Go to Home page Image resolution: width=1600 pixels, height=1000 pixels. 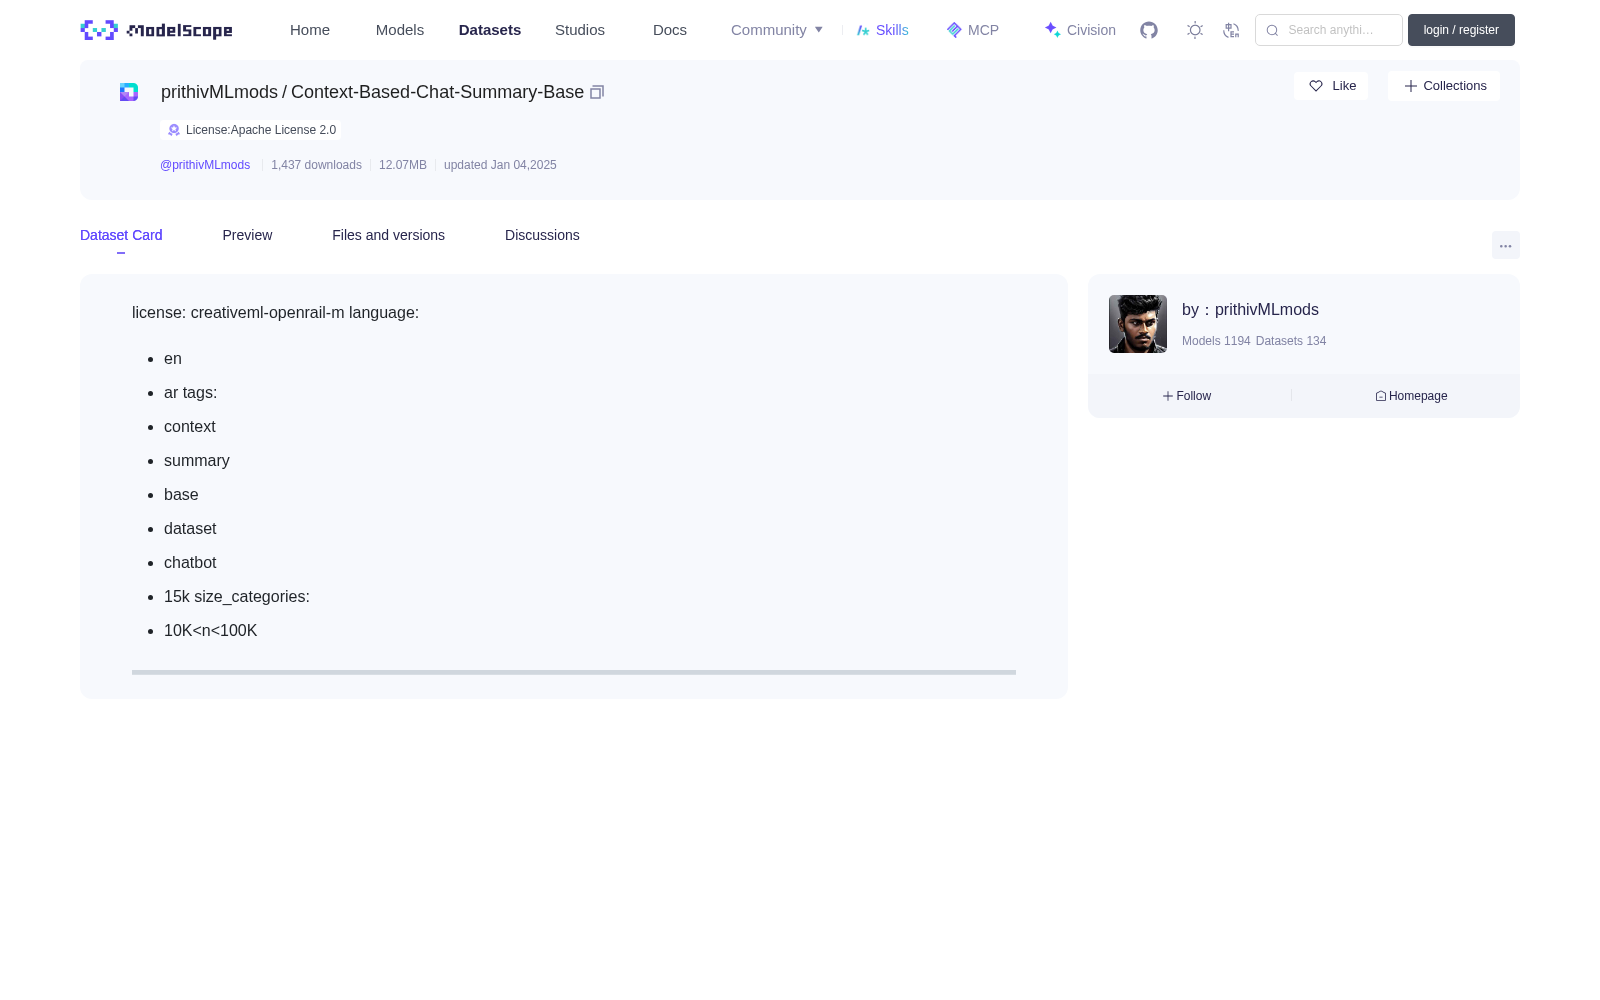(310, 30)
